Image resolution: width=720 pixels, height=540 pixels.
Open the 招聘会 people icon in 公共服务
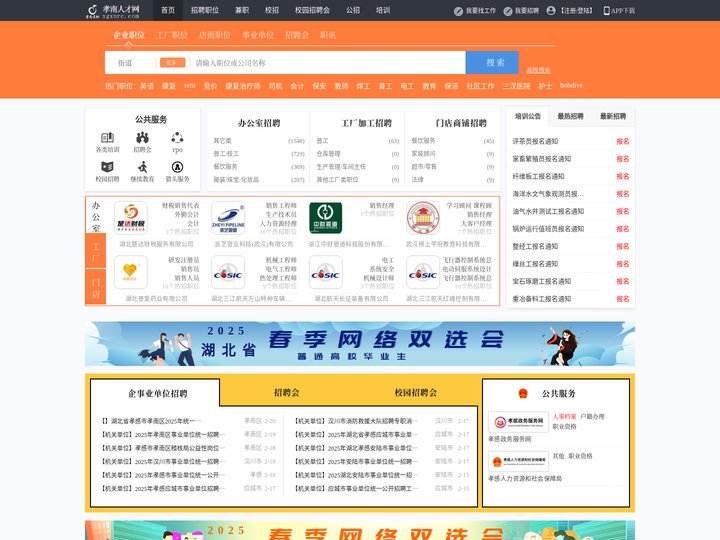click(x=142, y=137)
